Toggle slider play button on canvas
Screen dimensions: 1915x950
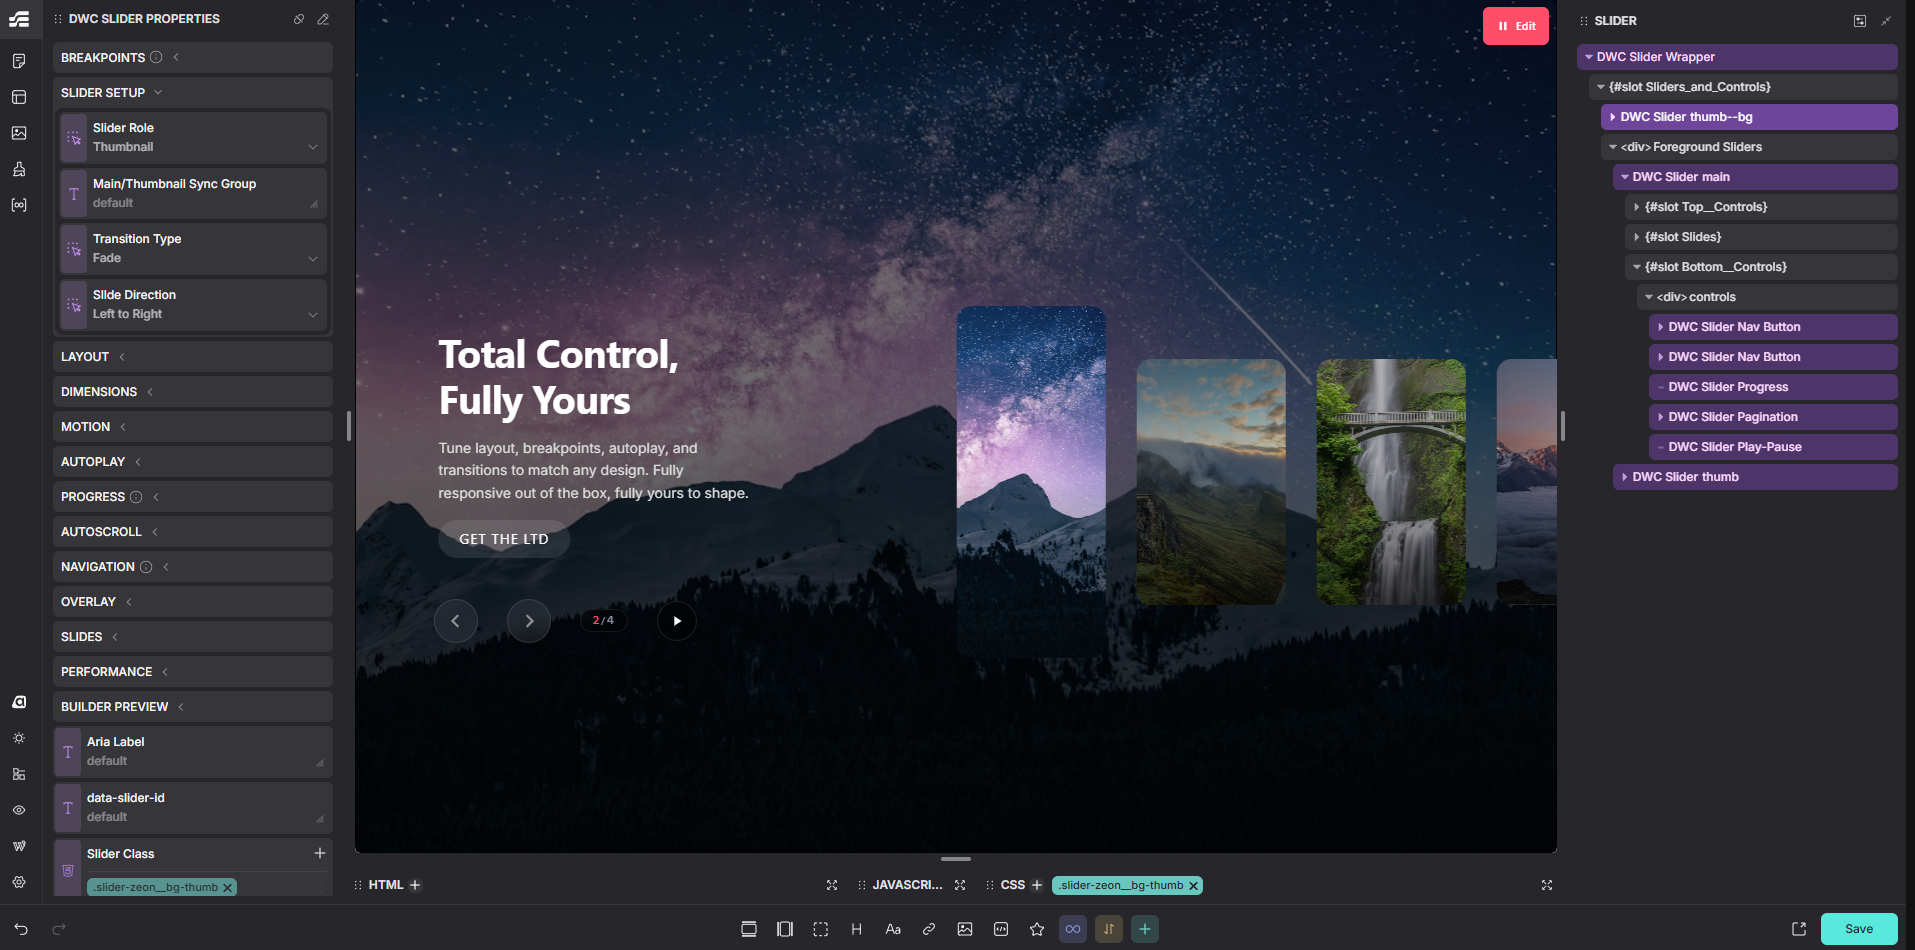pyautogui.click(x=677, y=621)
